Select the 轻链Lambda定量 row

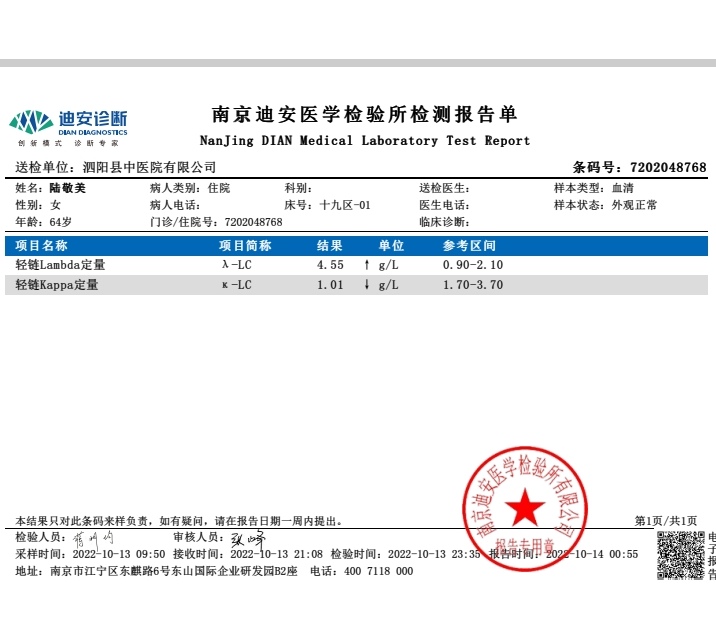61,265
